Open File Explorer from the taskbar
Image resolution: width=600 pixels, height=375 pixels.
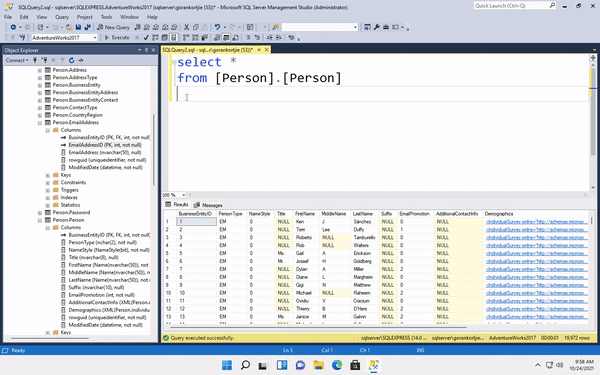pos(318,365)
